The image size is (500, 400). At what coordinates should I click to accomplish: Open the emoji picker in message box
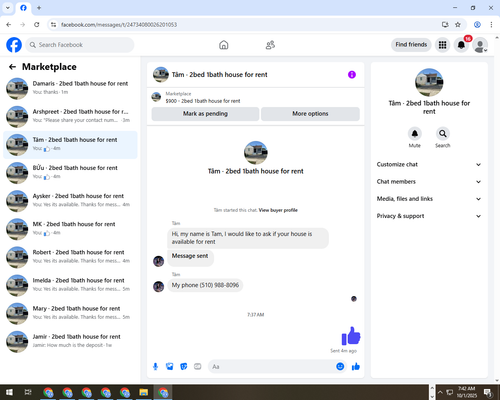(x=340, y=366)
